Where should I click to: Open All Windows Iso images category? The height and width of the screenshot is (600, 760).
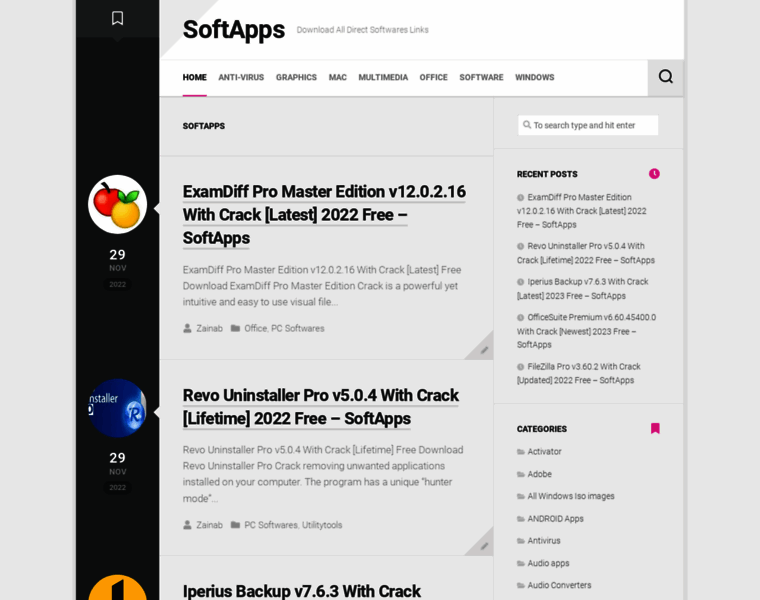(x=571, y=496)
